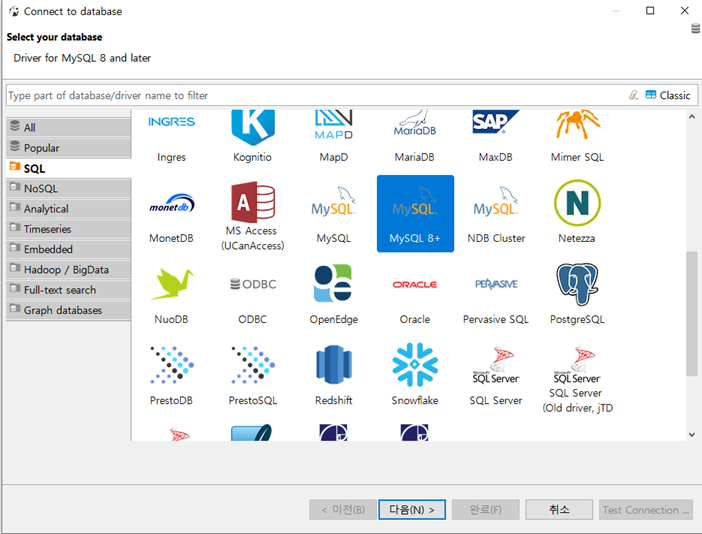Image resolution: width=702 pixels, height=534 pixels.
Task: Click the < 이전(B) back button
Action: click(342, 509)
